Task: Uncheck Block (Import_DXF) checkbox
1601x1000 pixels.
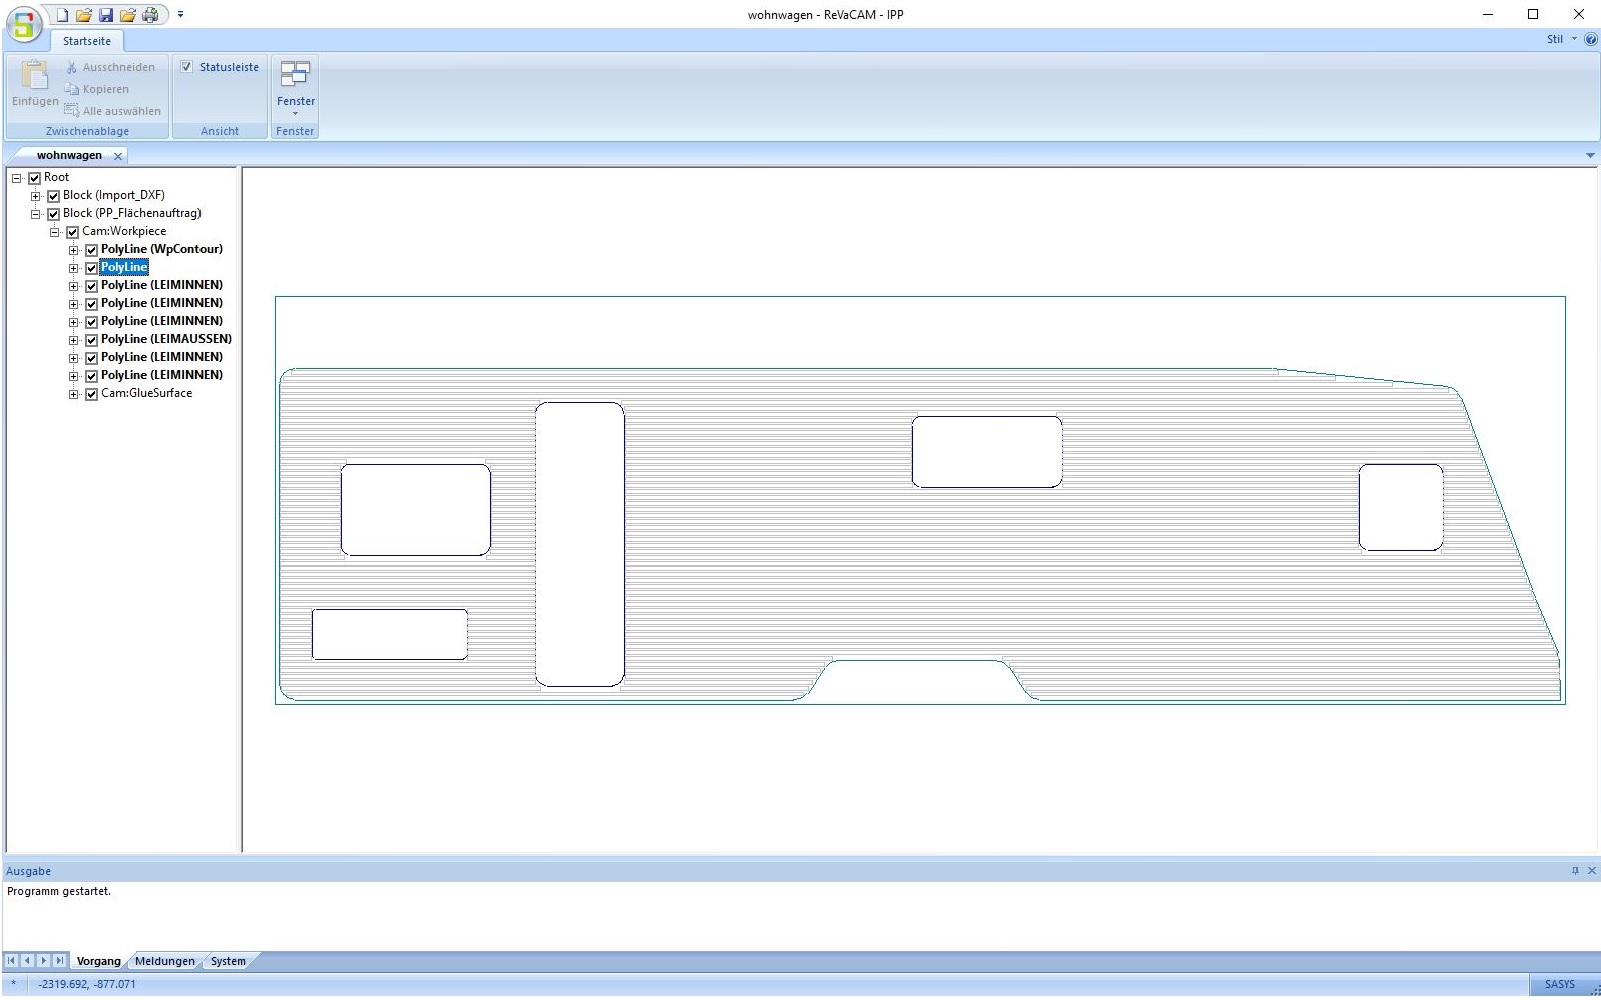Action: click(x=53, y=196)
